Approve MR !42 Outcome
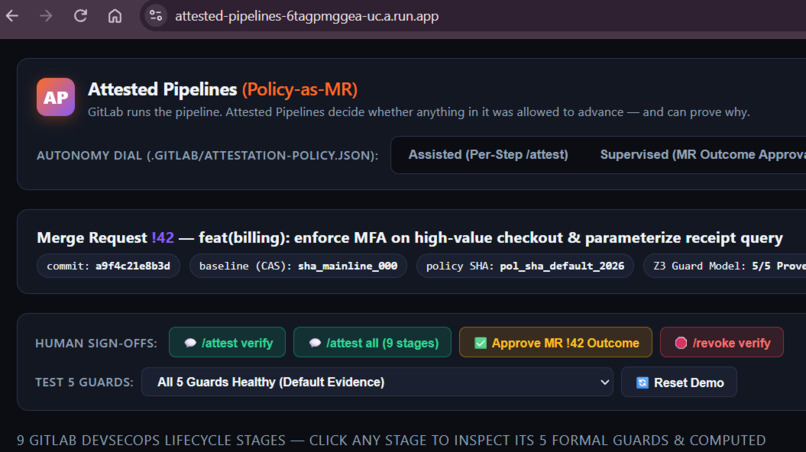806x452 pixels. 556,342
